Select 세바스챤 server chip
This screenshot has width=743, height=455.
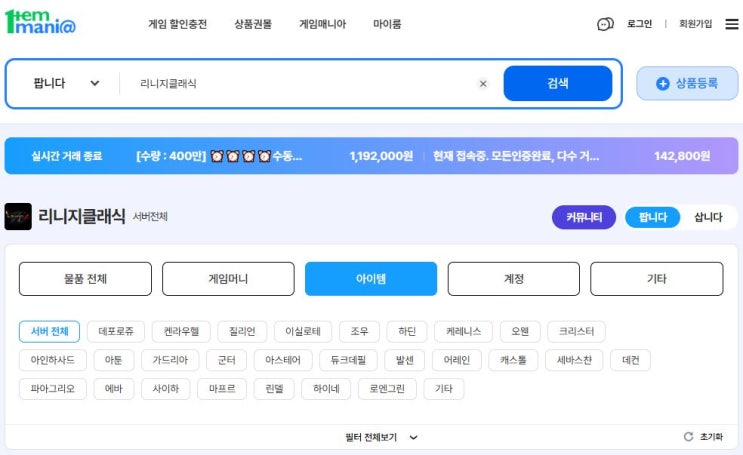tap(574, 360)
